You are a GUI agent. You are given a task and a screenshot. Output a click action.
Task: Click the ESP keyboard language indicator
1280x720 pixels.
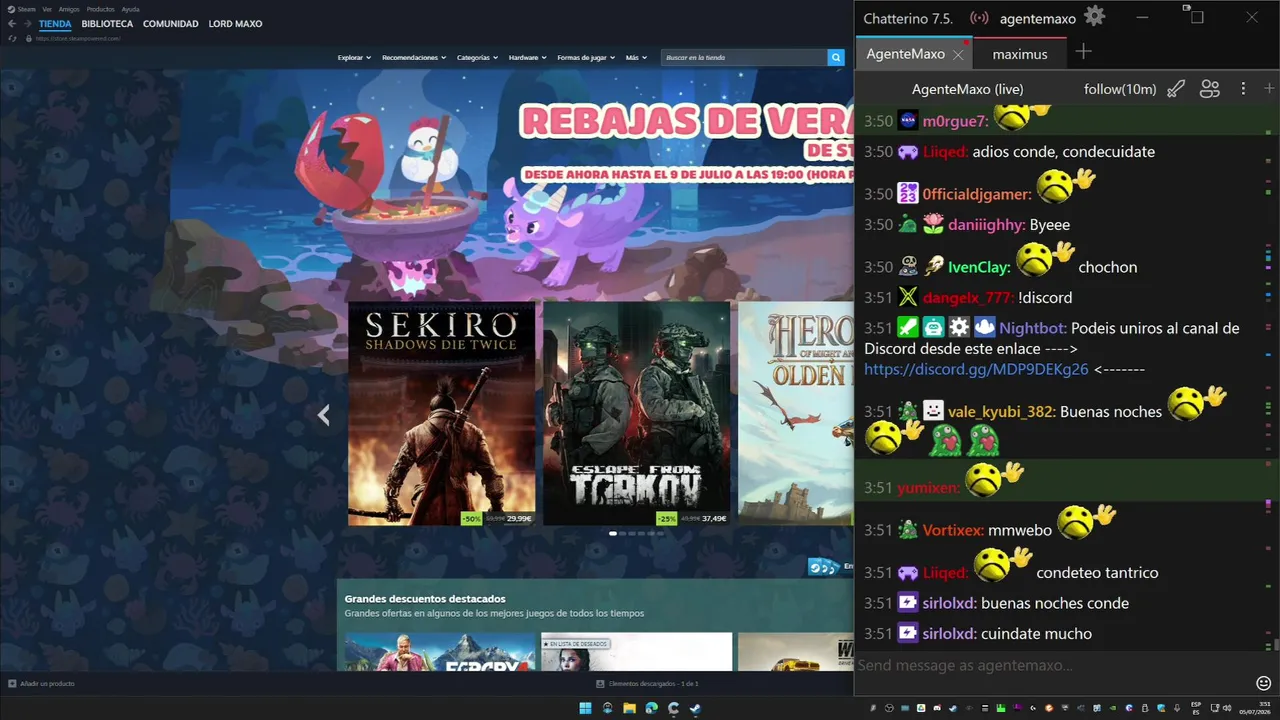point(1196,708)
